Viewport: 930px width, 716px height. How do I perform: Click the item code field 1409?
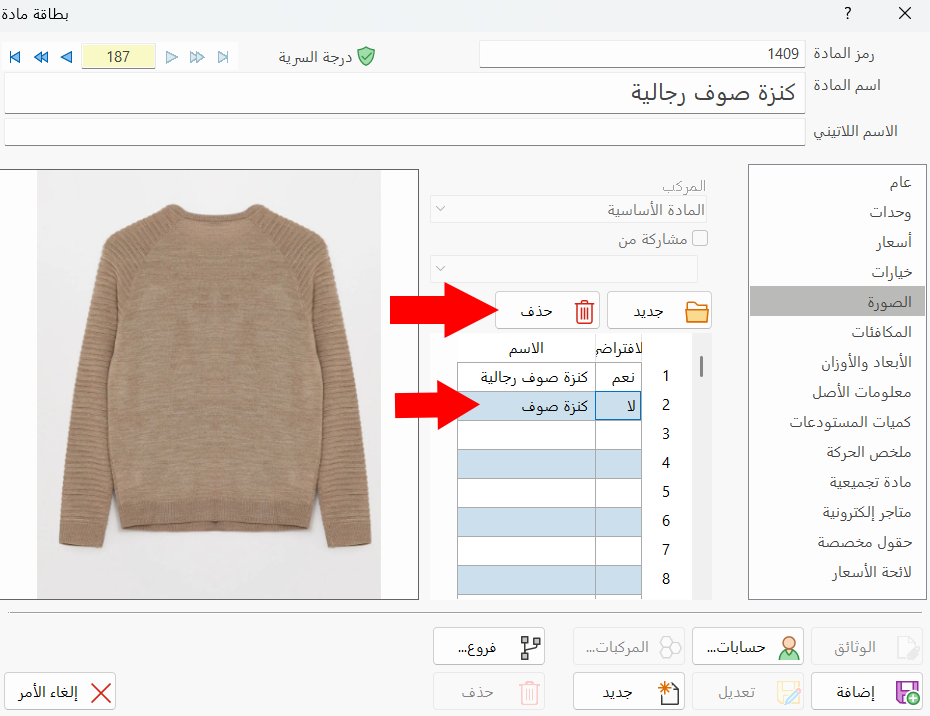pyautogui.click(x=642, y=54)
